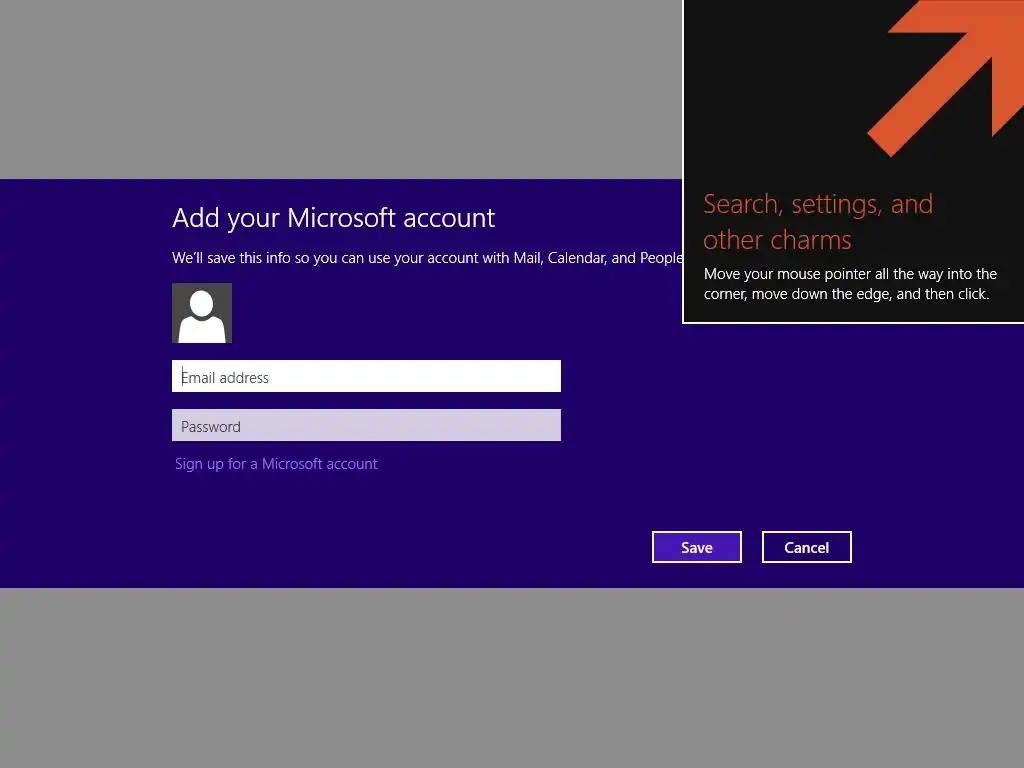The height and width of the screenshot is (768, 1024).
Task: Focus the Password field
Action: (366, 425)
